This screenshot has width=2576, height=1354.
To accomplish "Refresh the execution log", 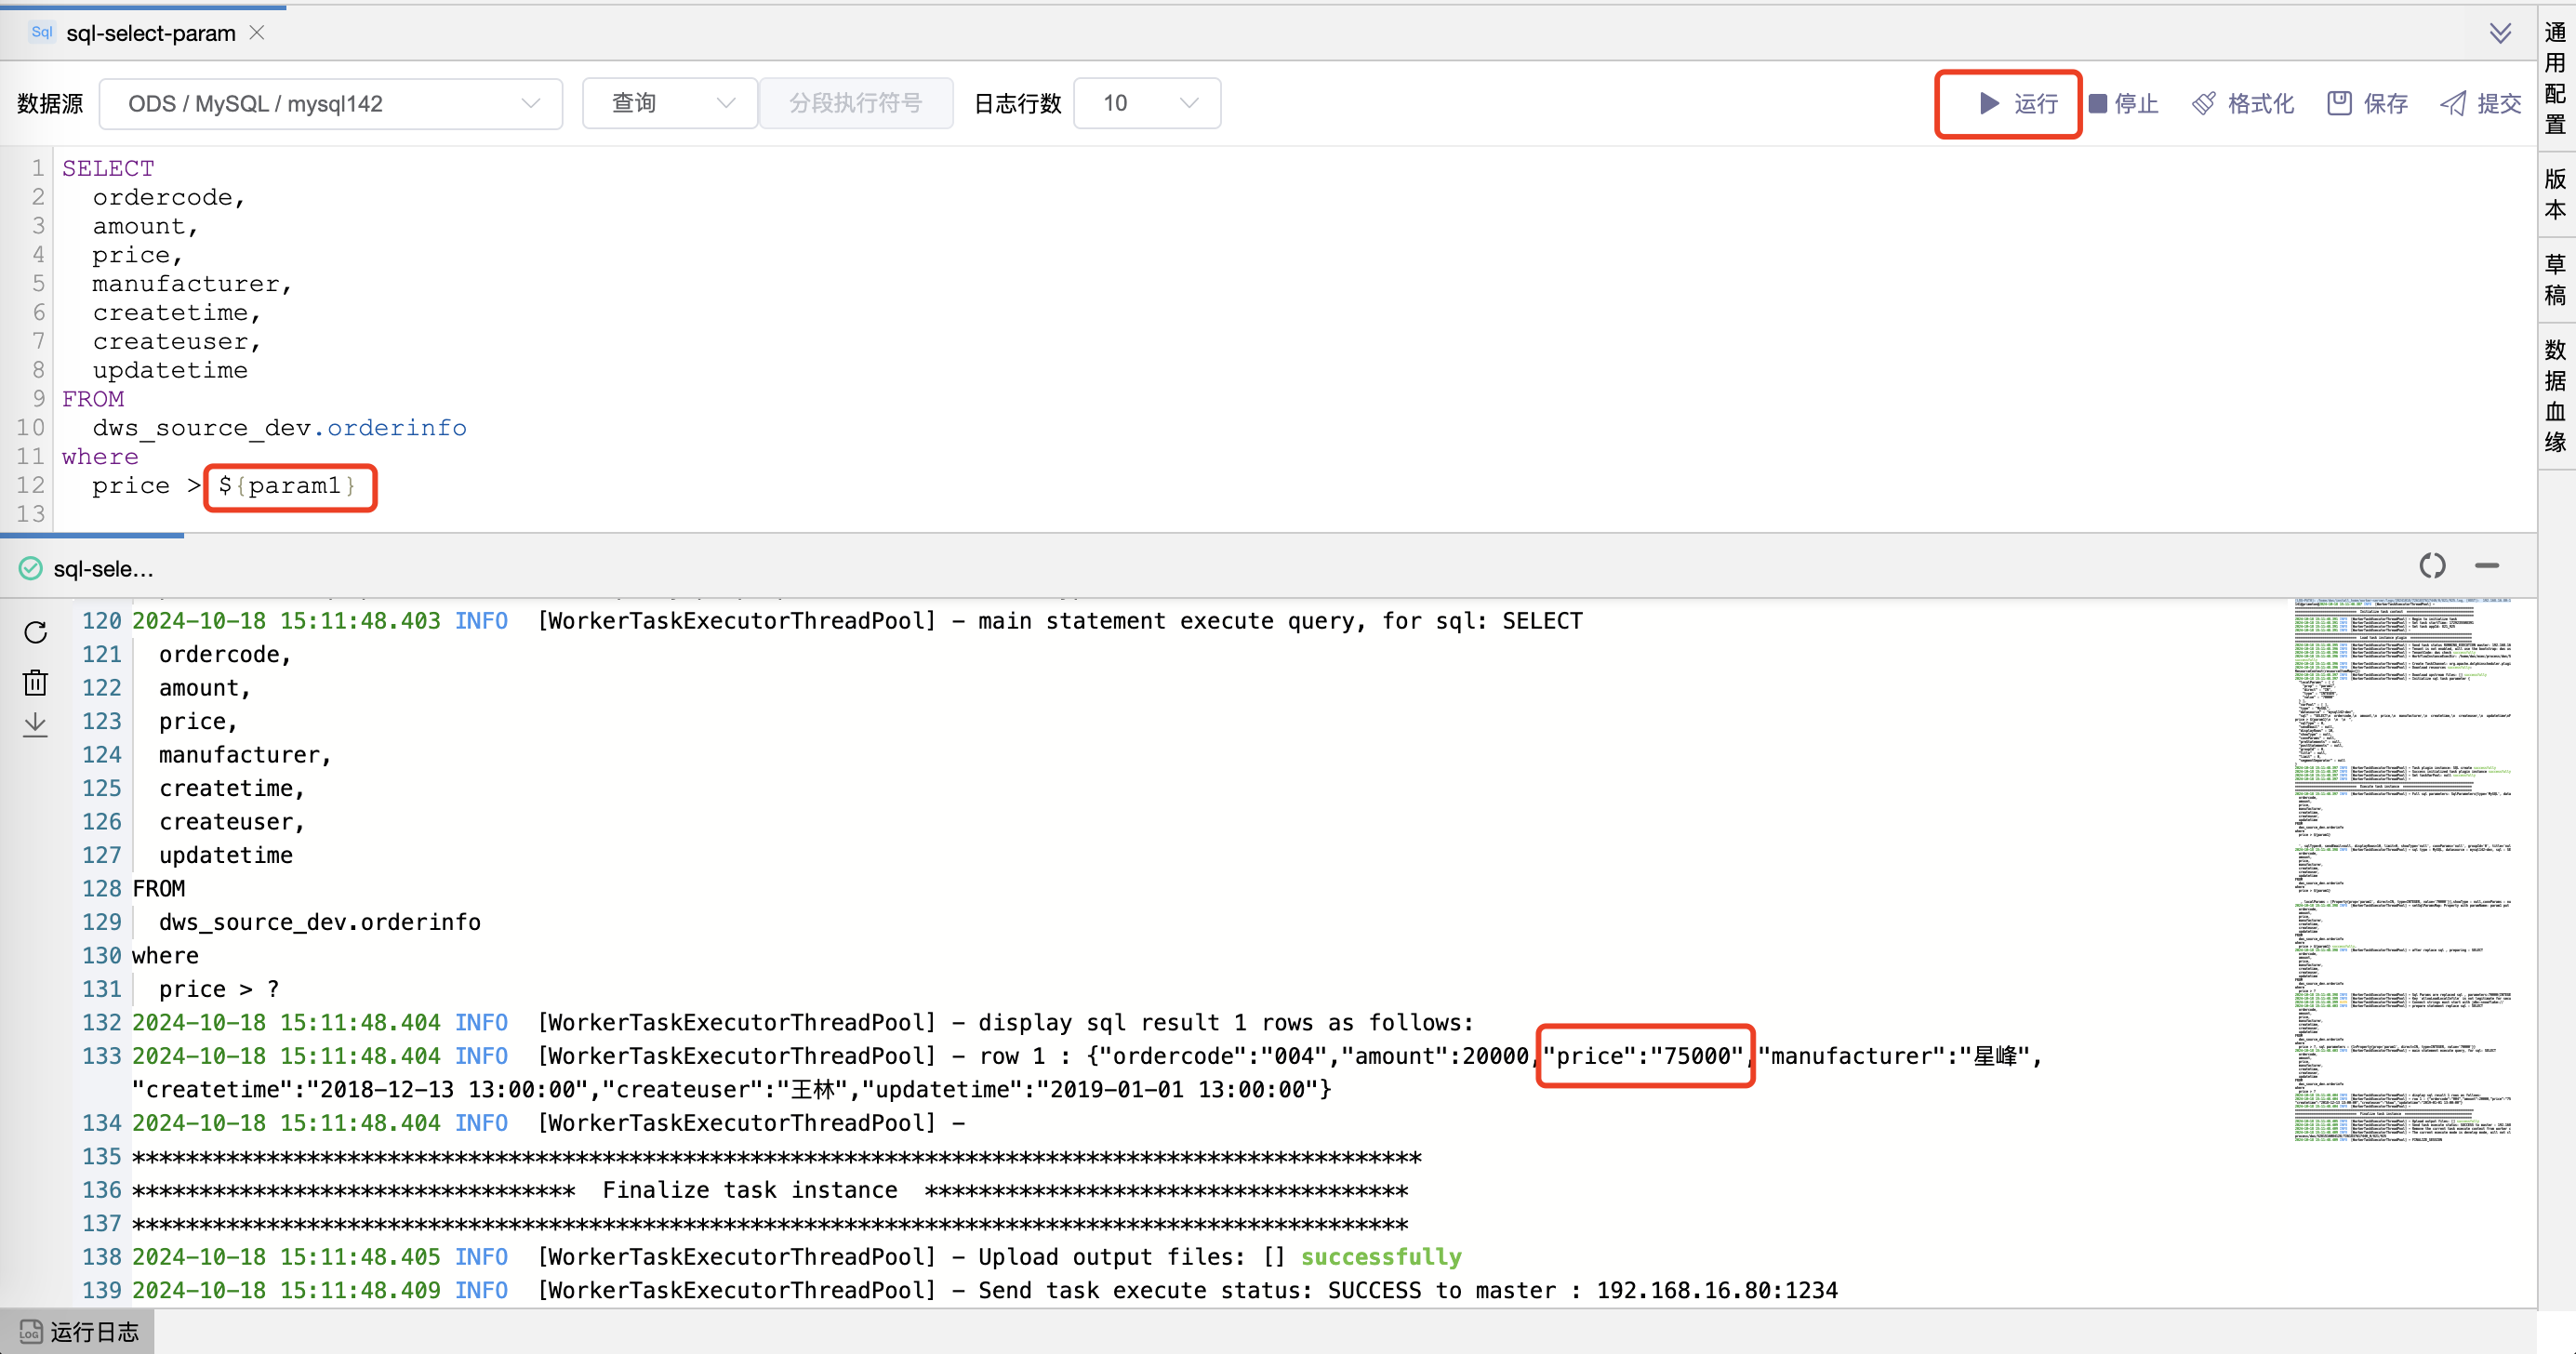I will click(35, 632).
